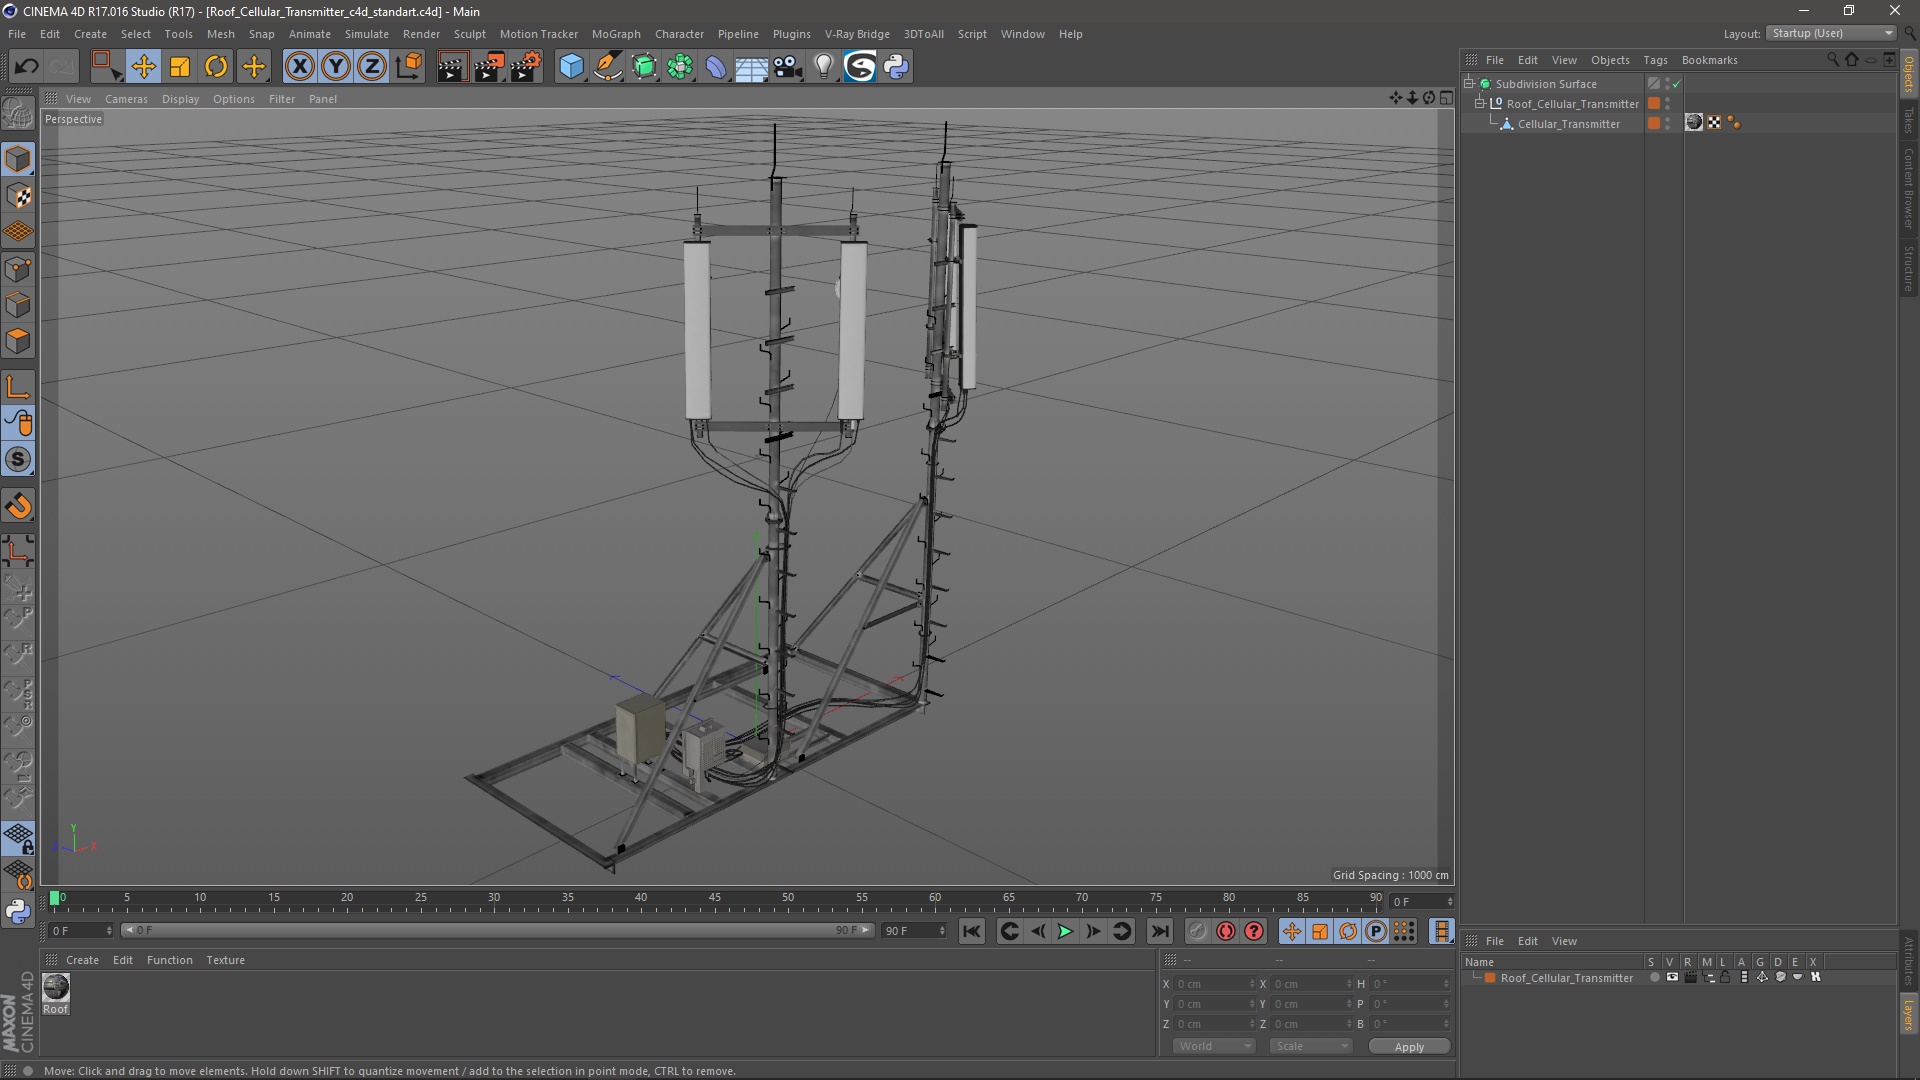Open the World coordinate dropdown
1920x1080 pixels.
1214,1046
